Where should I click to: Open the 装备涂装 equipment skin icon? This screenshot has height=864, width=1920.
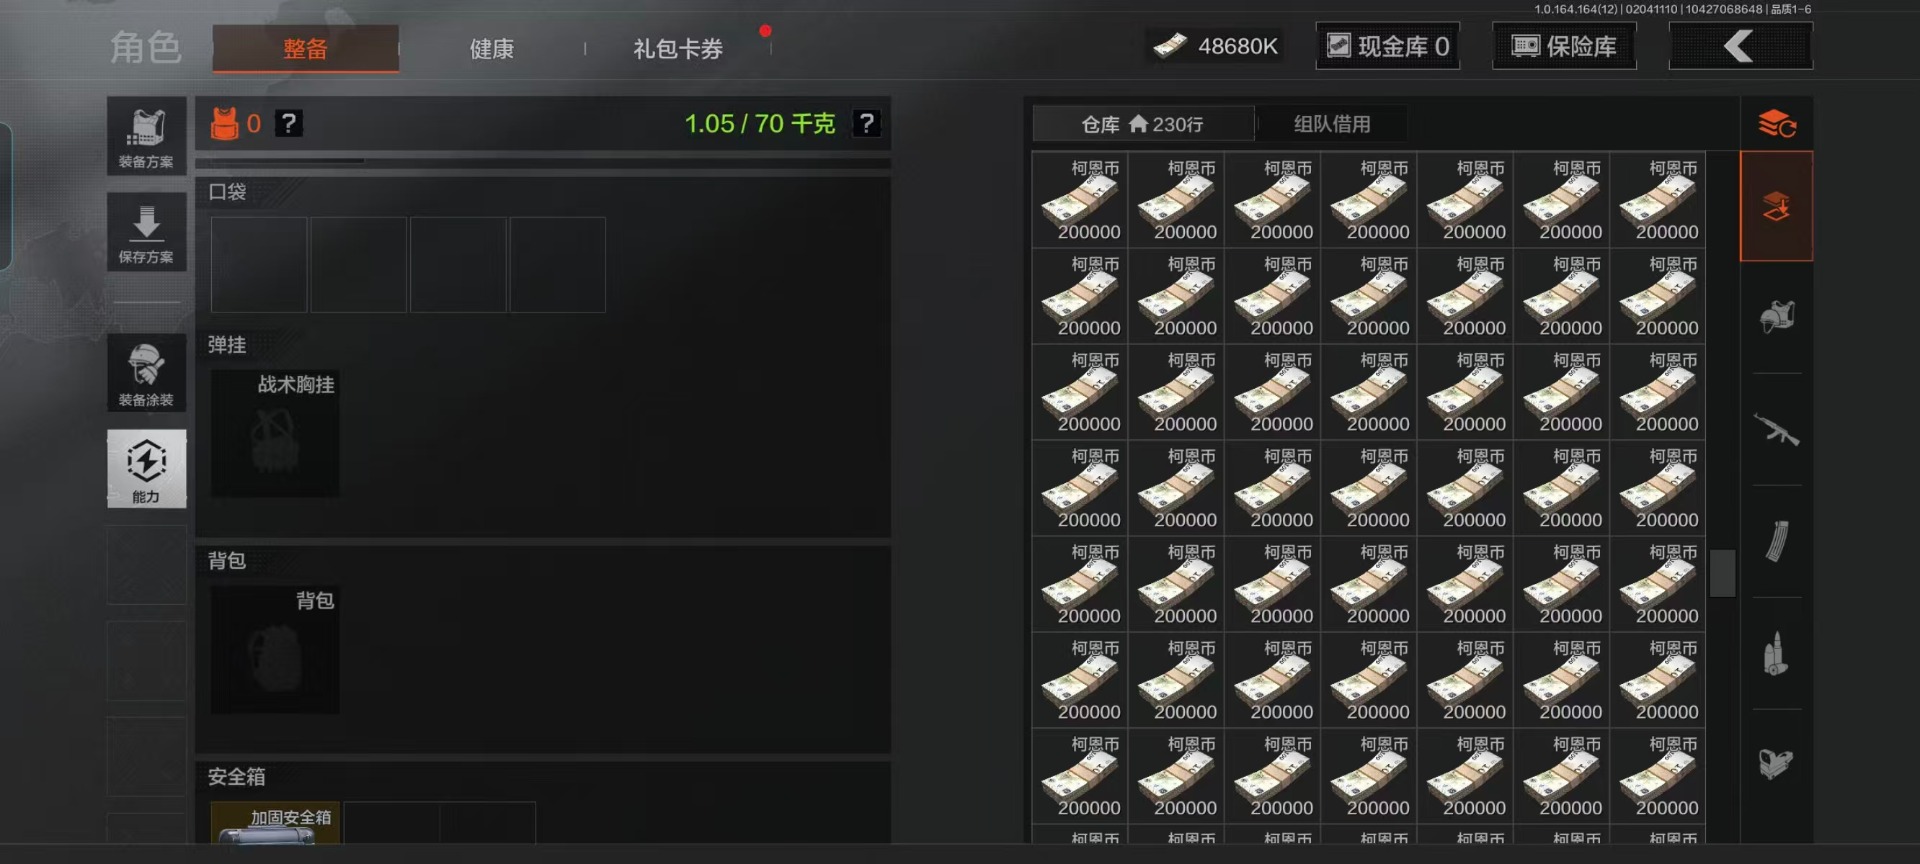(x=146, y=372)
